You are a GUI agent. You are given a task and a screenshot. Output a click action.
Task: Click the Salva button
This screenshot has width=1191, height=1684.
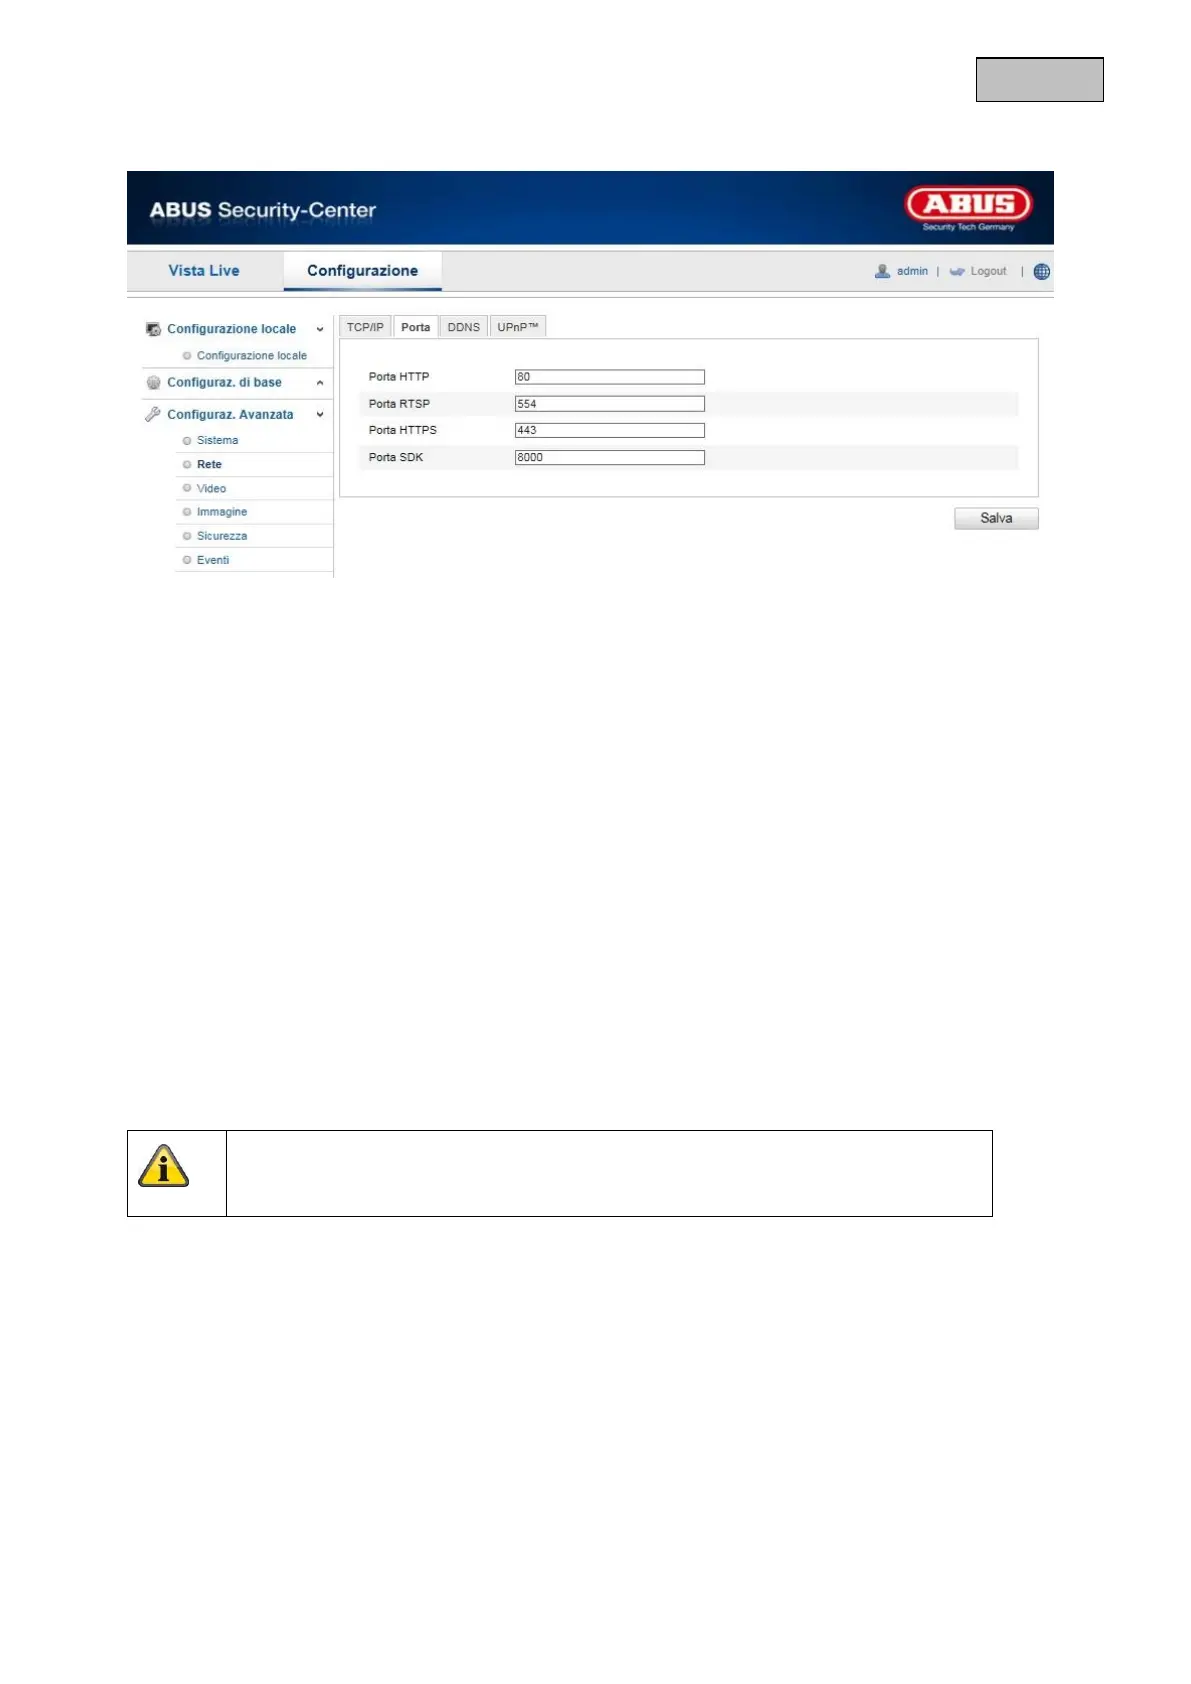[x=996, y=518]
